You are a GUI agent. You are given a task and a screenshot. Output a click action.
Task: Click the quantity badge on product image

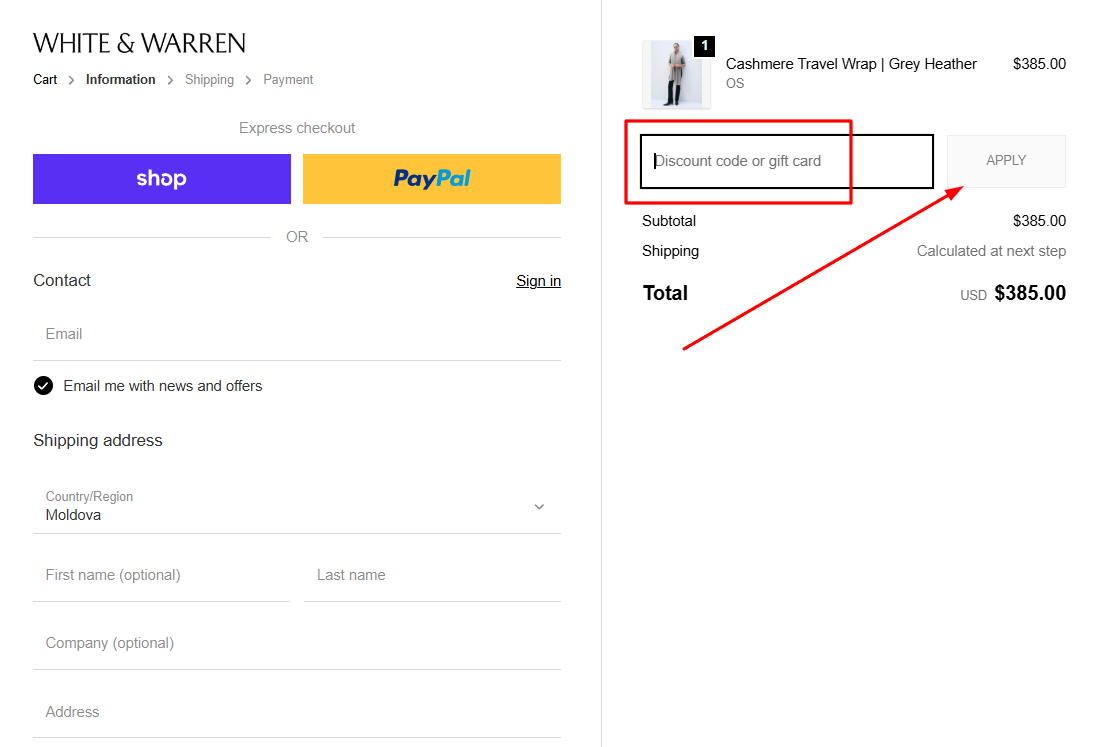704,46
